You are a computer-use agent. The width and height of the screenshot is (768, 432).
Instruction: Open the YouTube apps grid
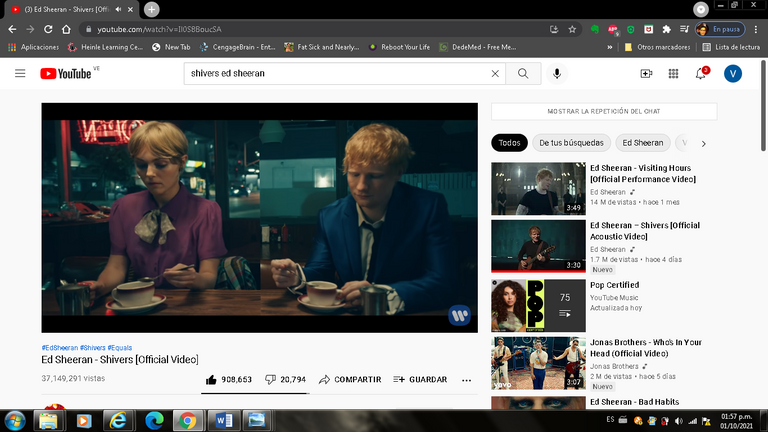(x=673, y=73)
